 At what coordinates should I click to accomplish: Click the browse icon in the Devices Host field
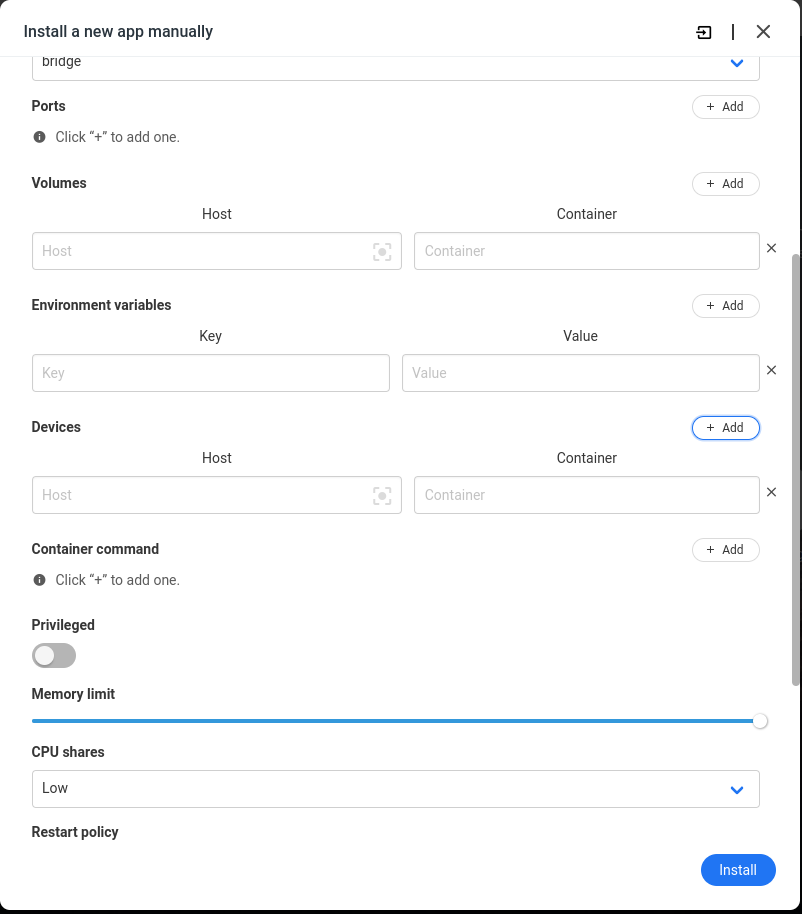(x=382, y=495)
